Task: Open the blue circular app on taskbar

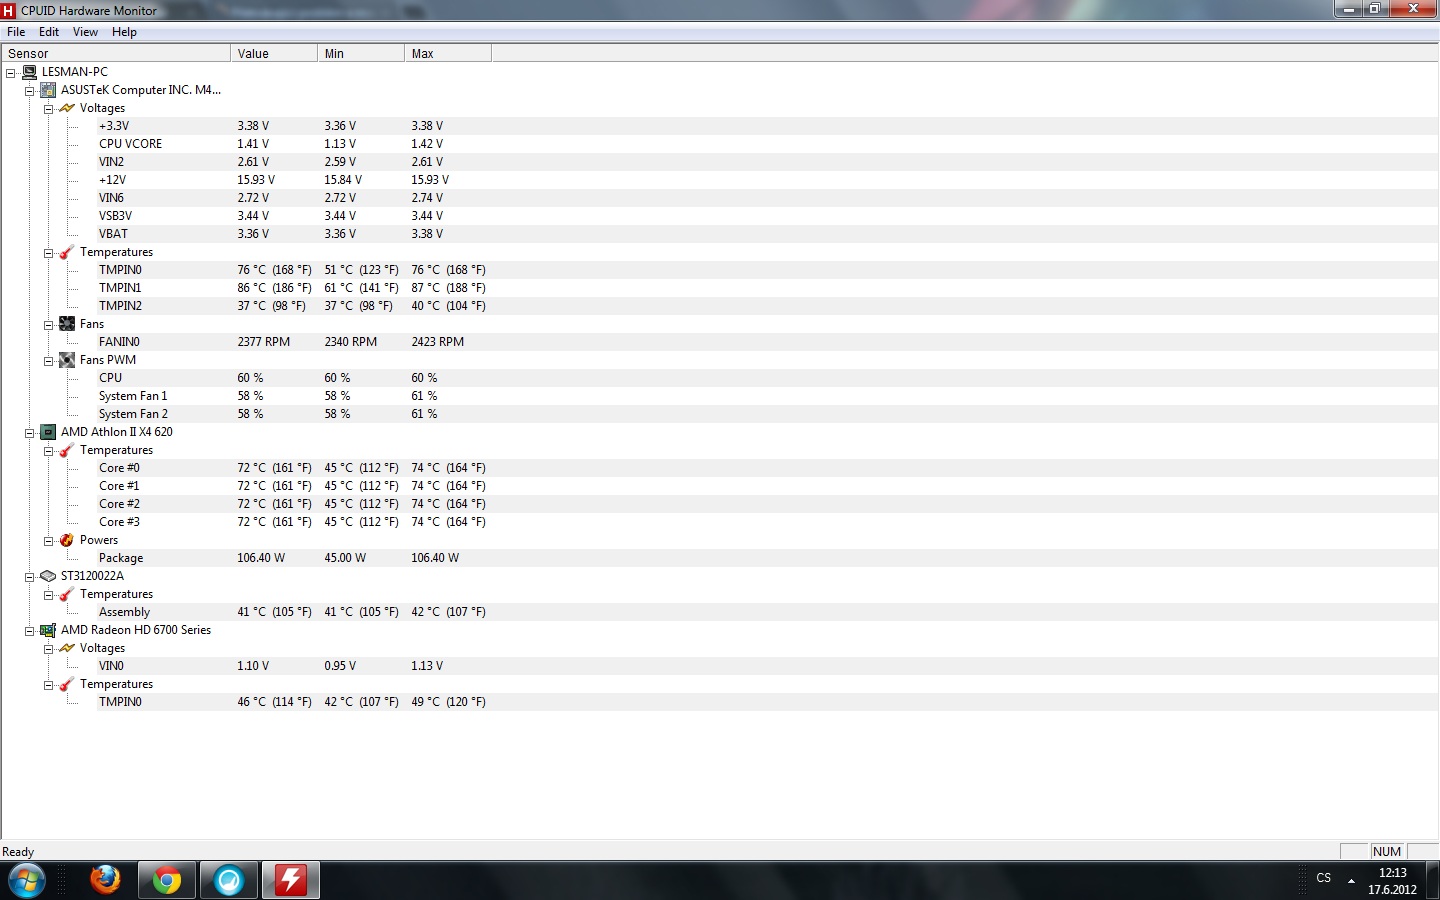Action: 229,881
